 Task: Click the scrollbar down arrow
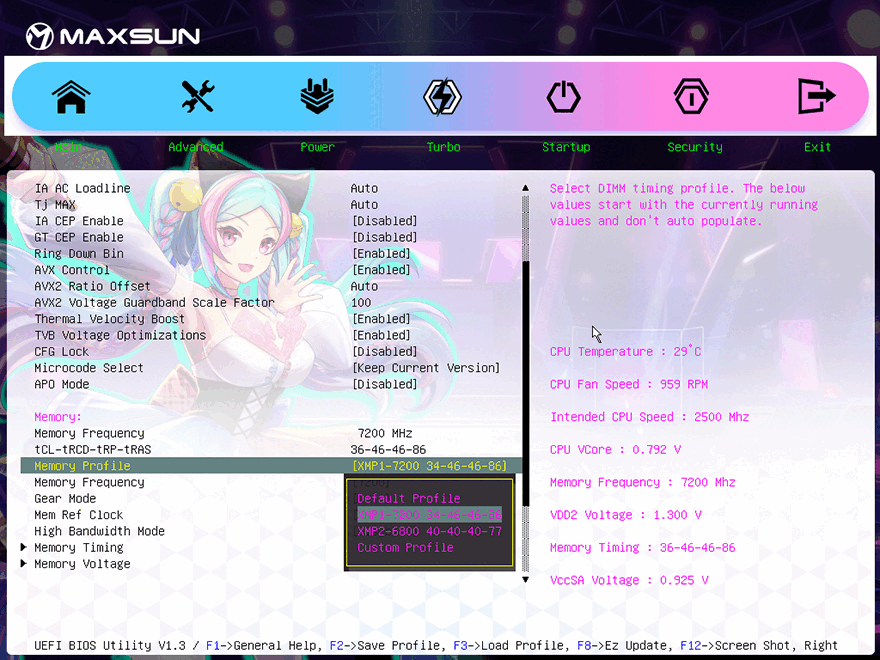point(525,579)
